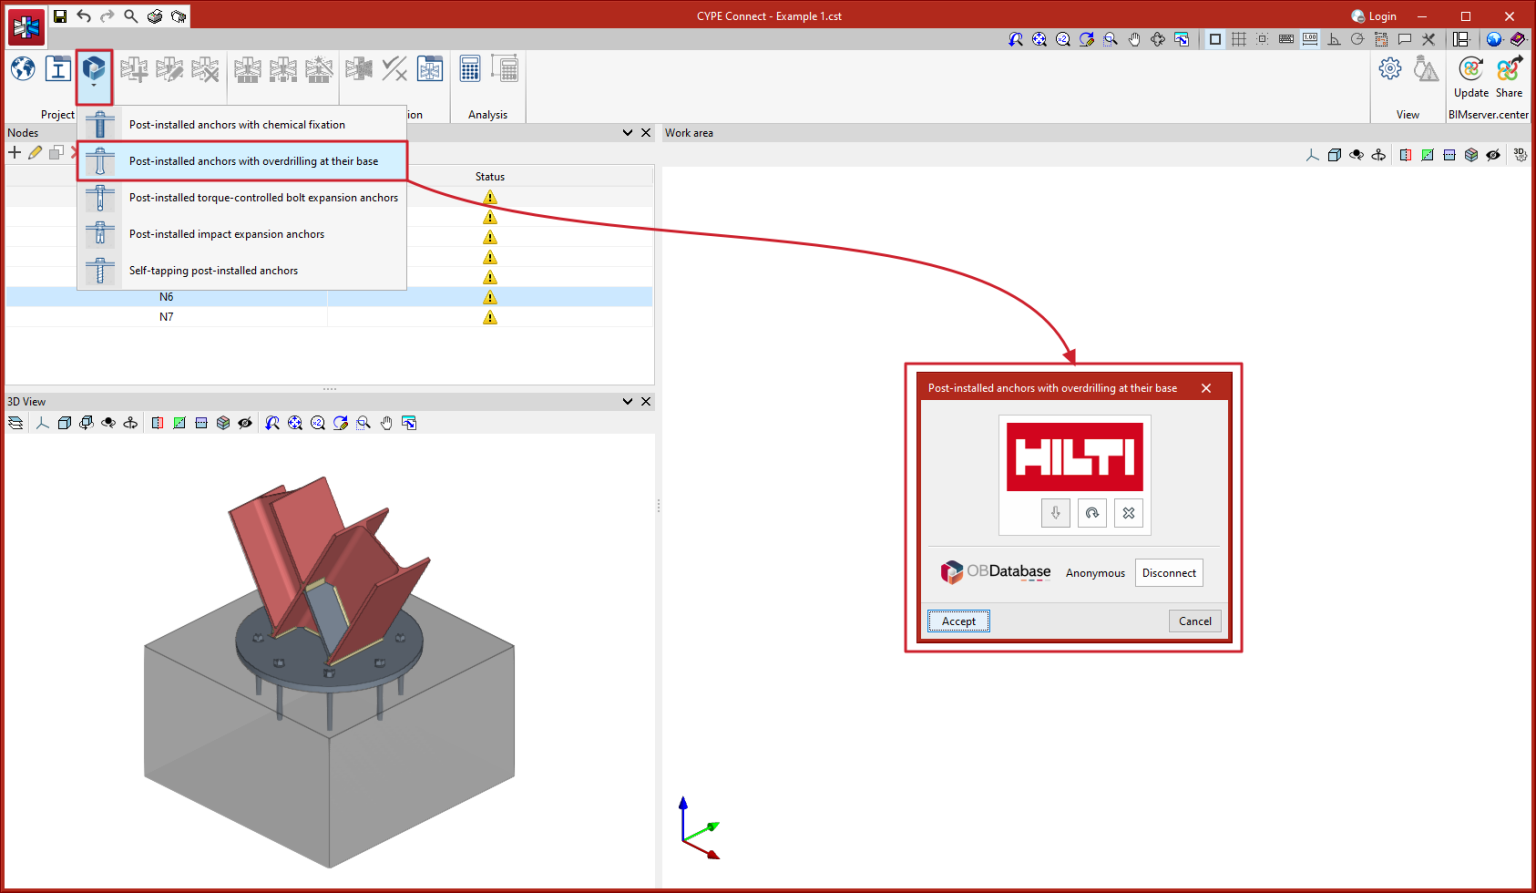
Task: Select the pan hand tool in top toolbar
Action: (1134, 39)
